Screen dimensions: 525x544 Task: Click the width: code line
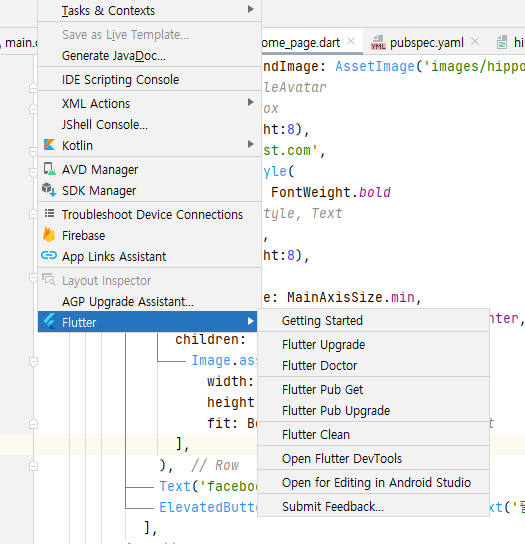coord(231,381)
